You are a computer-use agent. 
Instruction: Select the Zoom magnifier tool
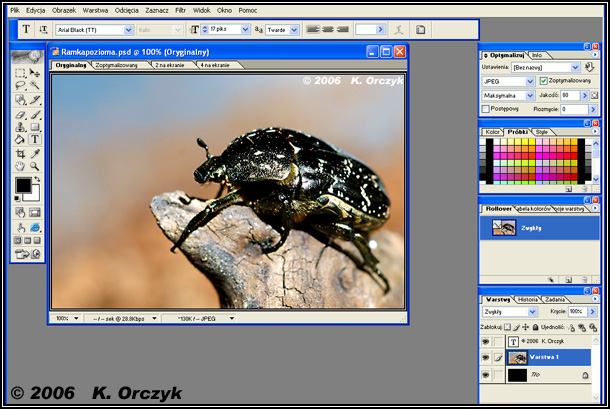click(x=34, y=166)
